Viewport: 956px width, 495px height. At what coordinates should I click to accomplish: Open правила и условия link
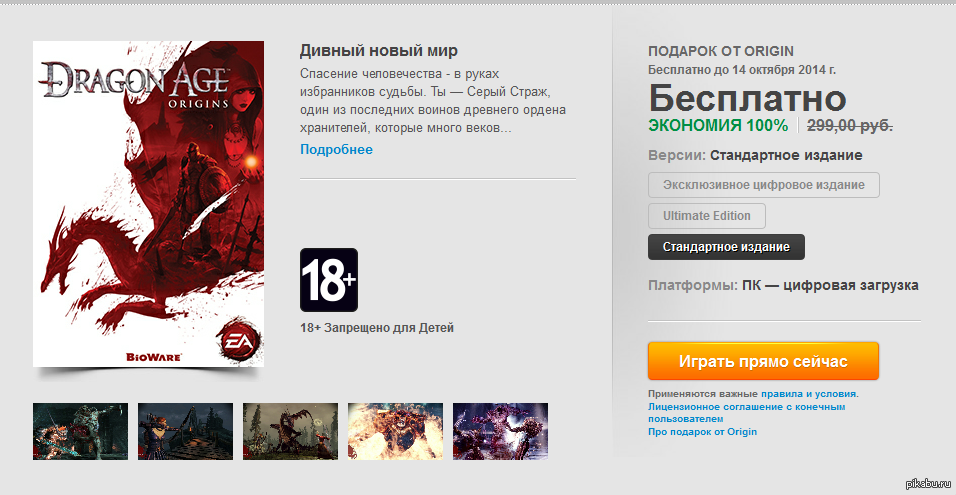pos(809,394)
